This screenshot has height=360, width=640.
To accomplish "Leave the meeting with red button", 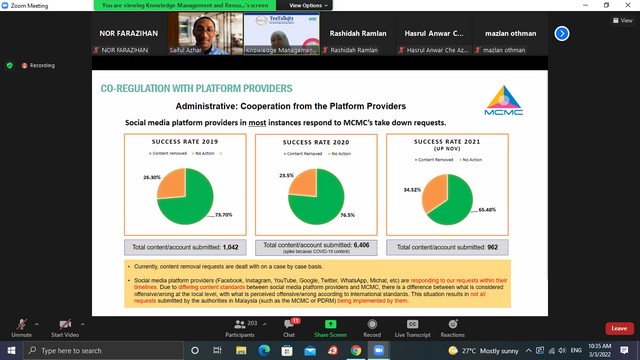I will click(619, 329).
